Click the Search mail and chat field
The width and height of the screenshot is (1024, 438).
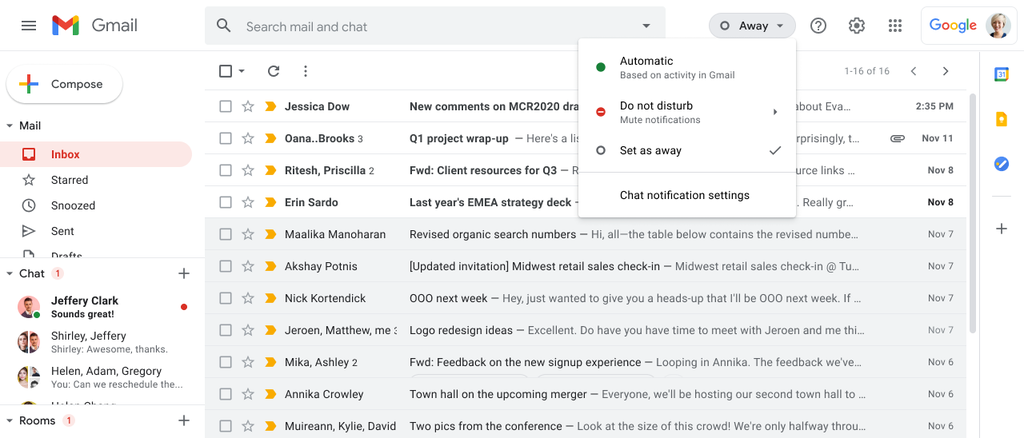[435, 26]
